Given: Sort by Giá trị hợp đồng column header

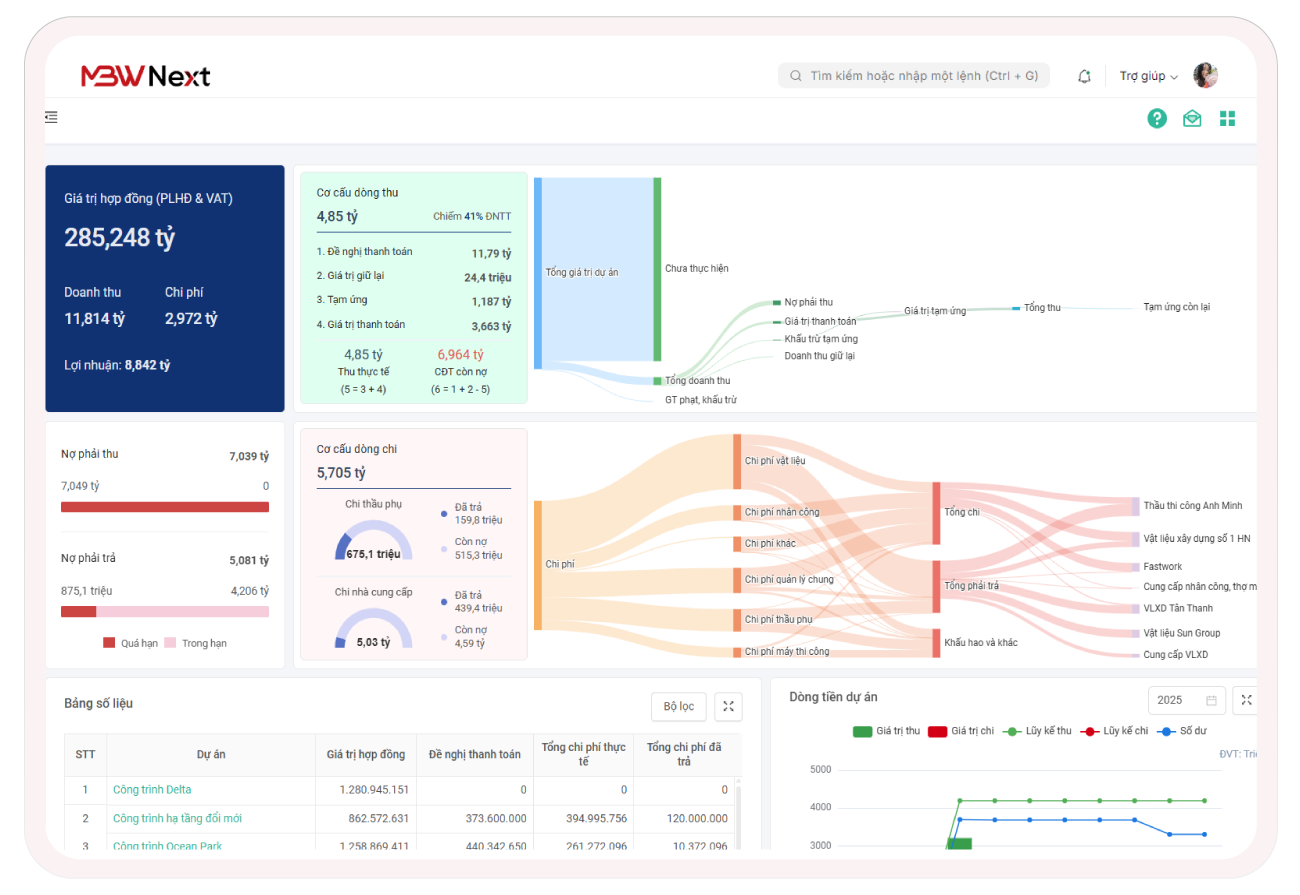Looking at the screenshot, I should click(x=366, y=754).
